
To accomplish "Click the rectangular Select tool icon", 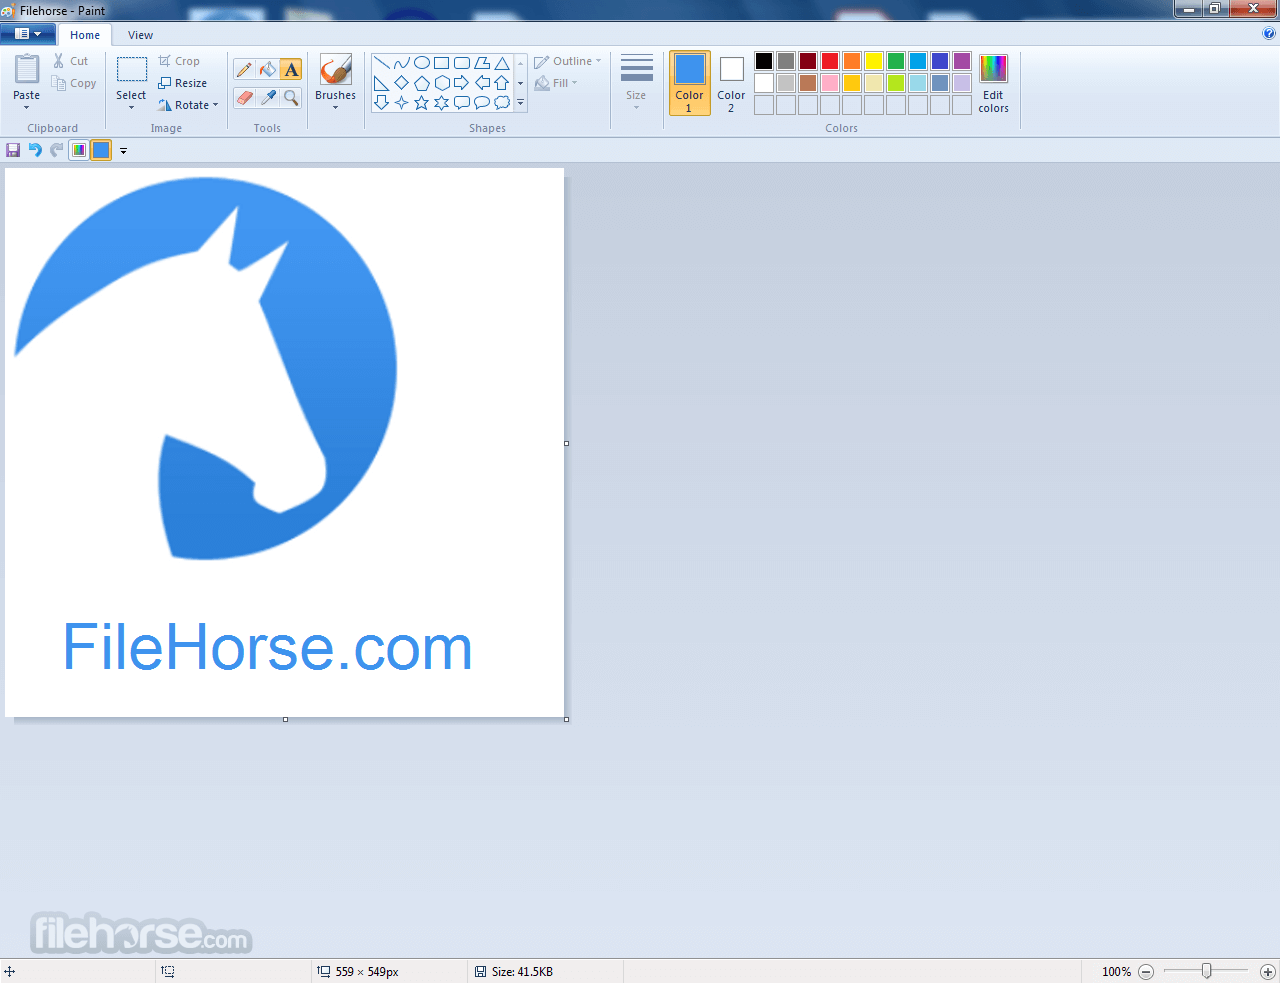I will click(131, 70).
